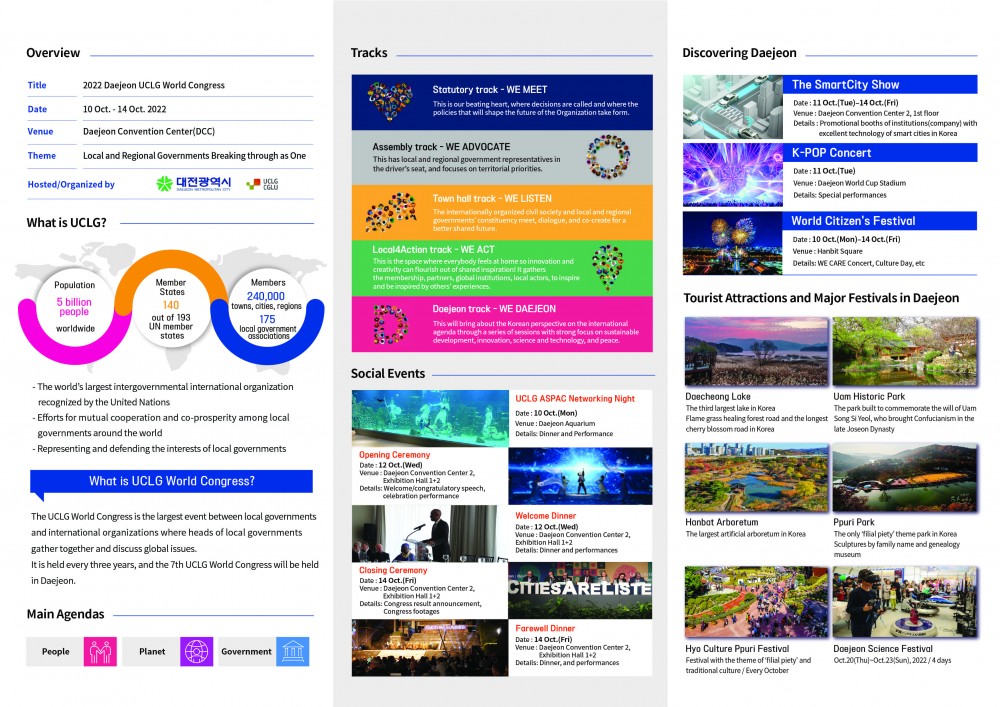Open the speaker at podium photo

click(x=430, y=534)
